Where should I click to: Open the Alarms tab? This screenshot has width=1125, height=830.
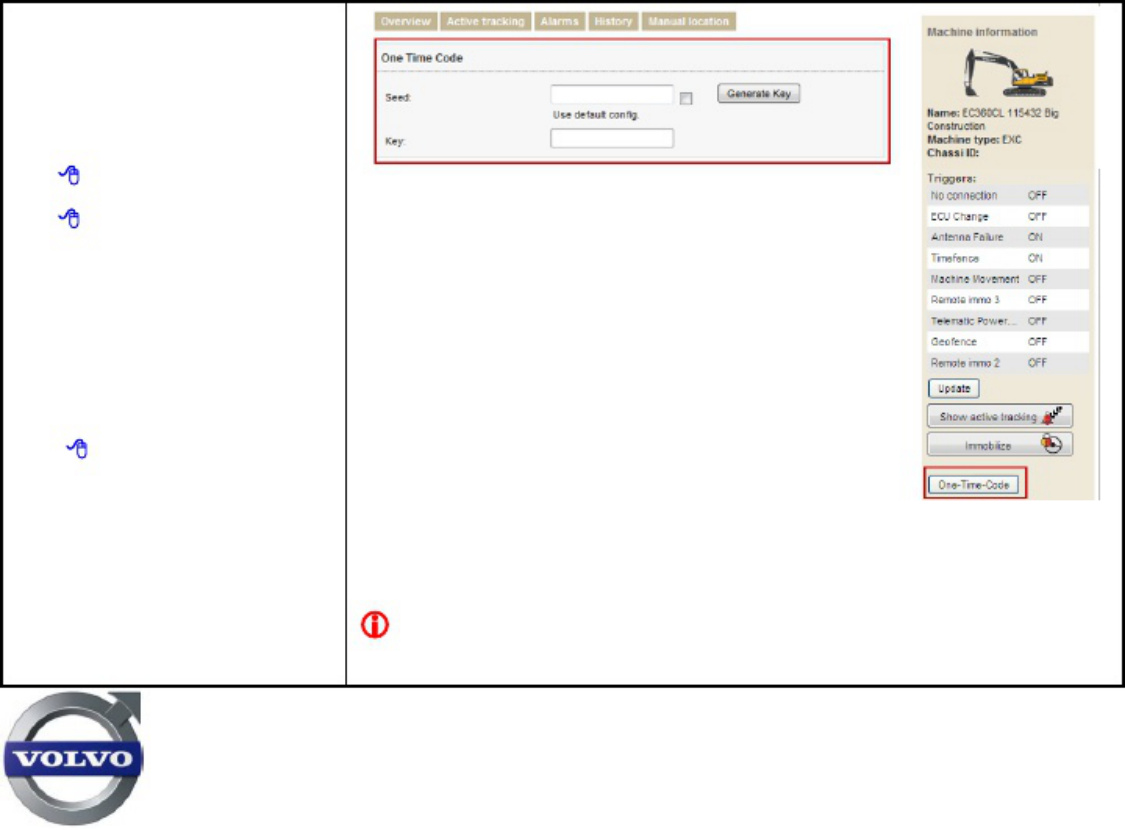(560, 22)
